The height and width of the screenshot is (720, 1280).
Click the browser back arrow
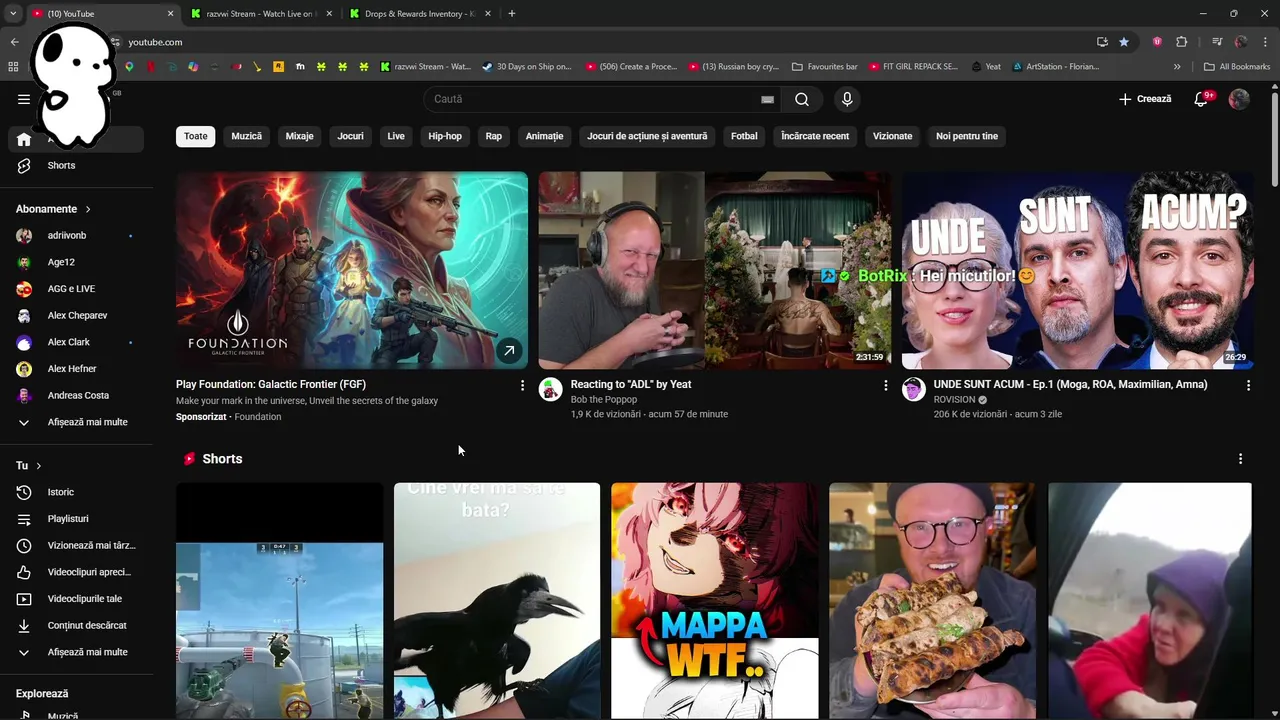pyautogui.click(x=14, y=42)
